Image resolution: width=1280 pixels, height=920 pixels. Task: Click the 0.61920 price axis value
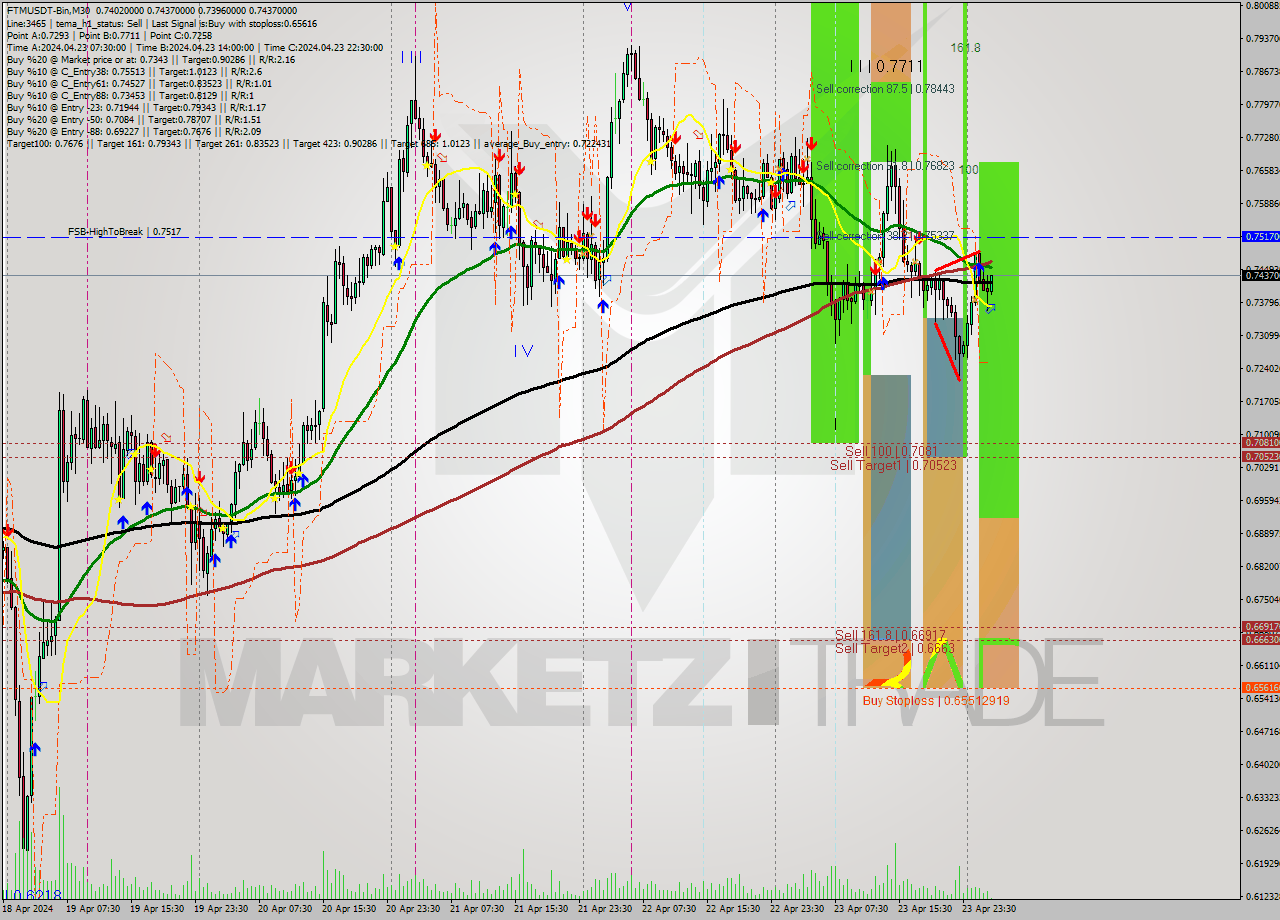tap(1262, 864)
